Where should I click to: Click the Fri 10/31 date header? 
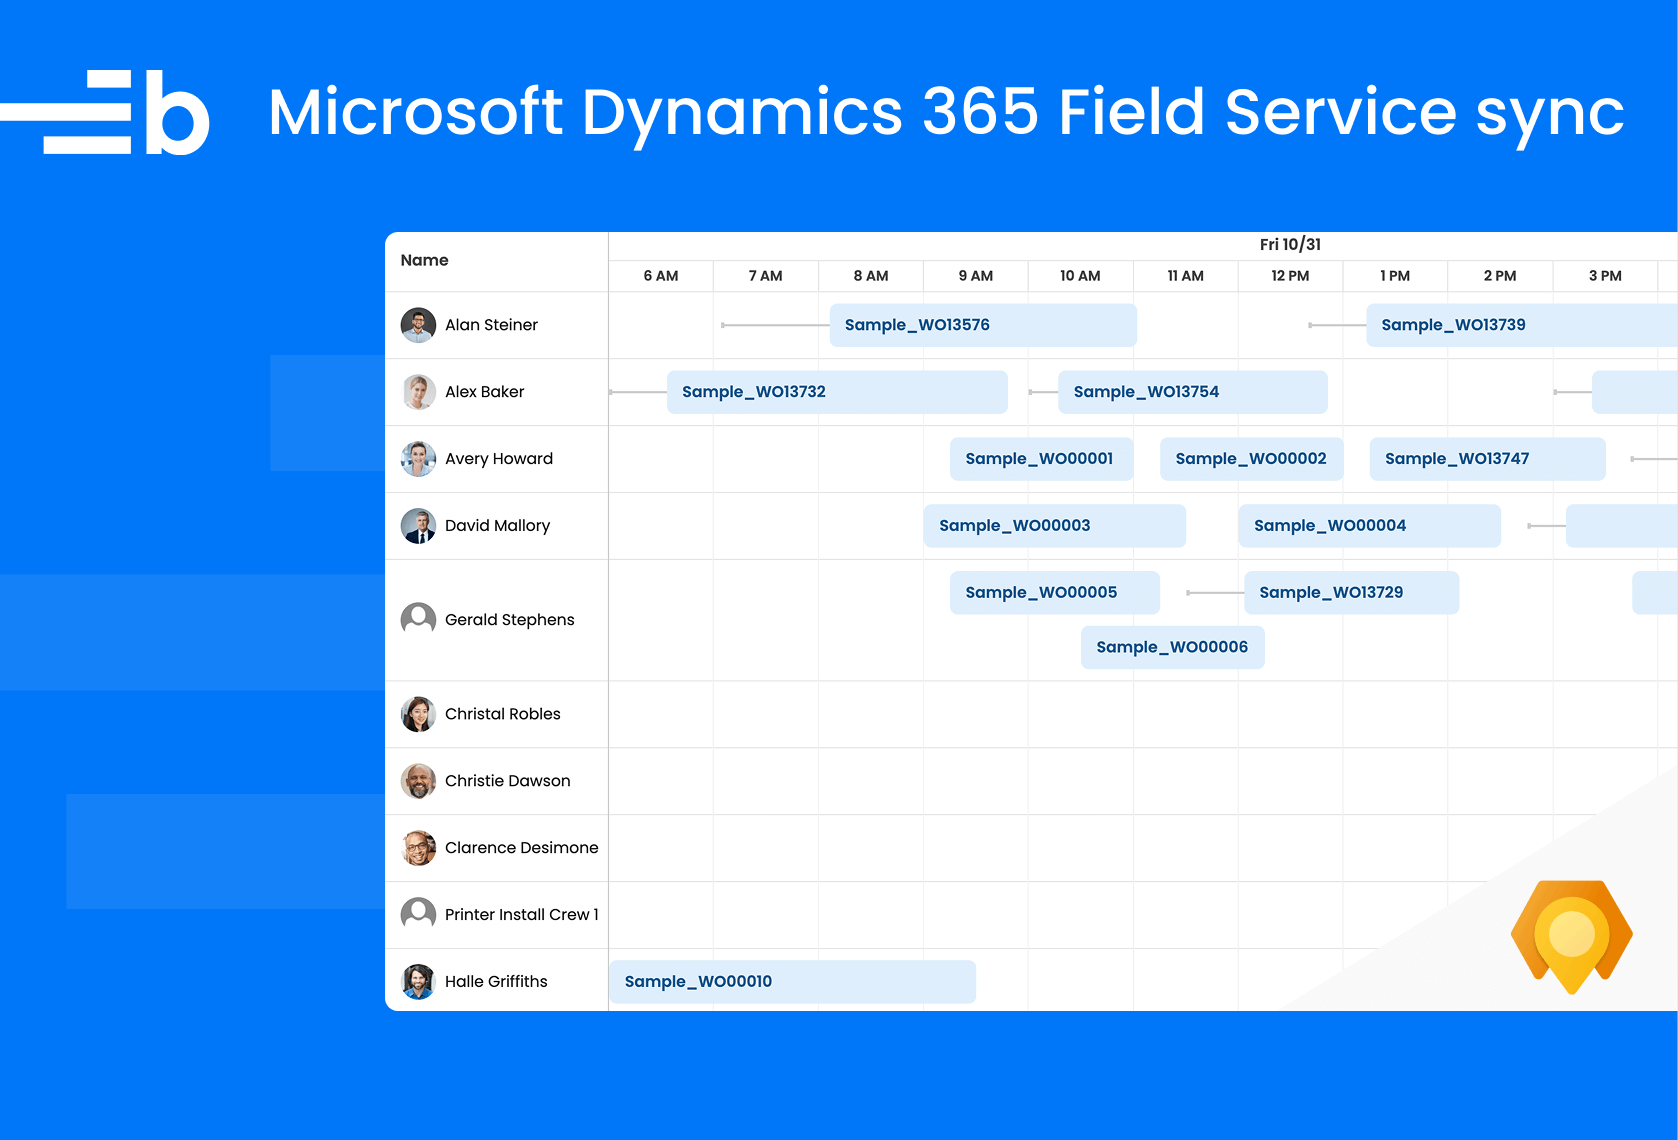[x=1290, y=243]
